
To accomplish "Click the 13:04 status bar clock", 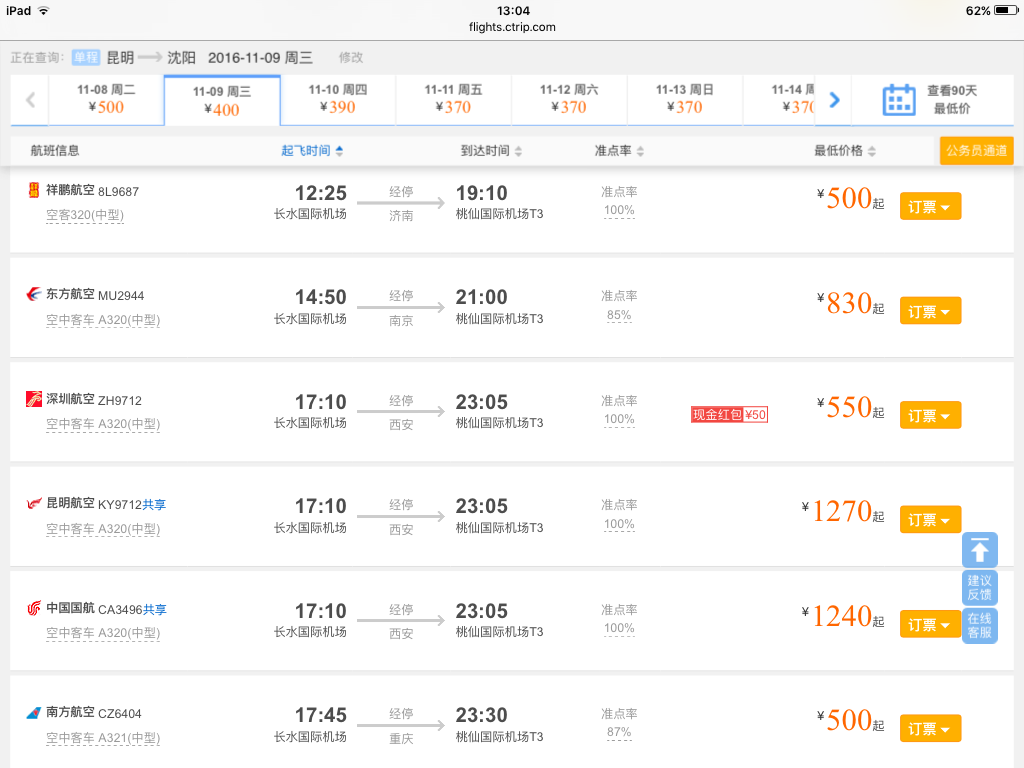I will [x=513, y=10].
